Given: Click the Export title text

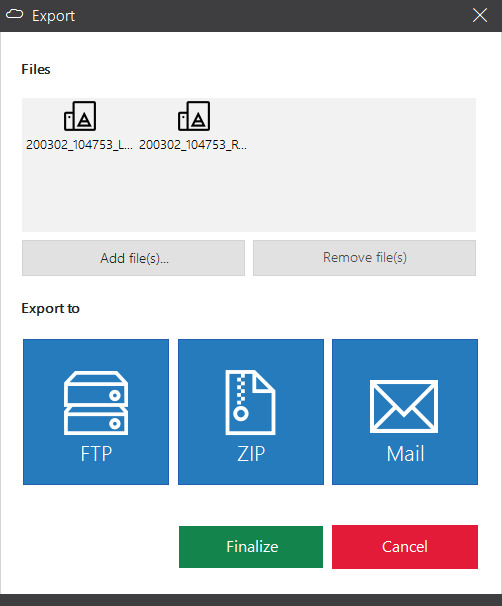Looking at the screenshot, I should 53,16.
